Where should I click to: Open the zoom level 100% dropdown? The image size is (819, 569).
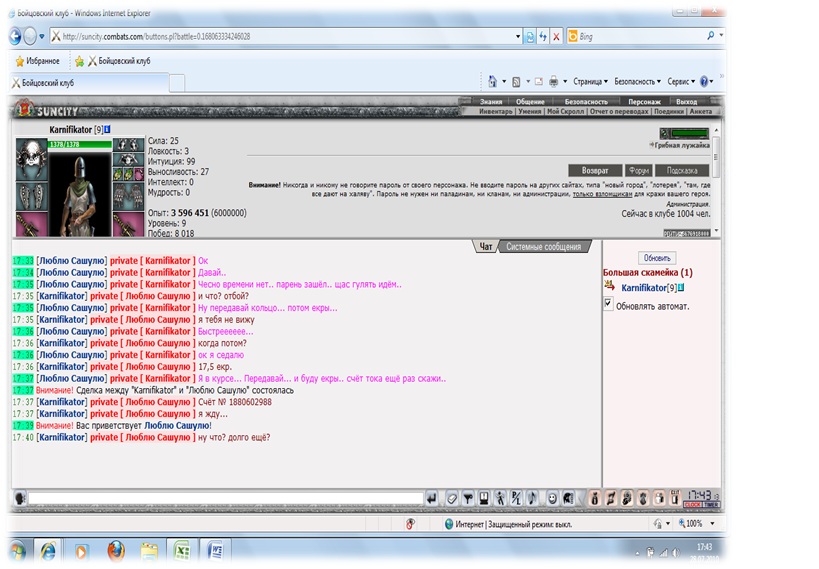click(x=712, y=523)
